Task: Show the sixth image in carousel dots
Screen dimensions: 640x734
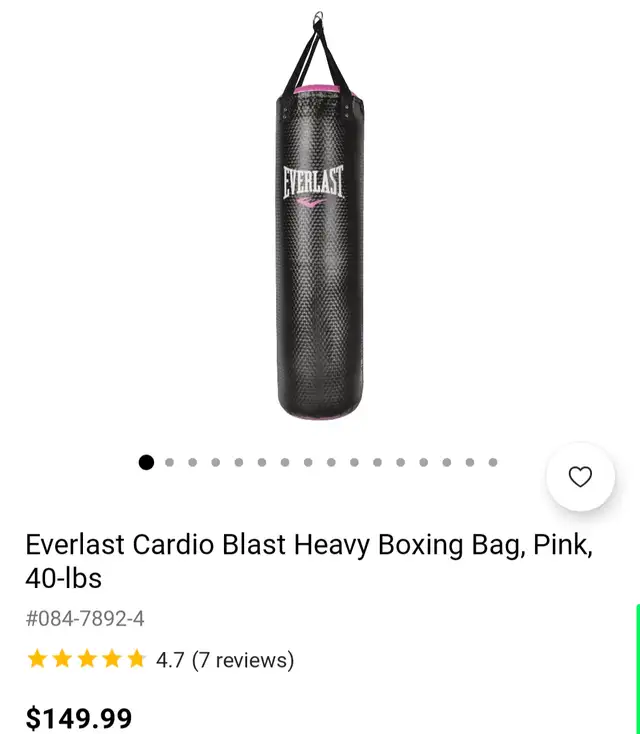Action: pos(262,462)
